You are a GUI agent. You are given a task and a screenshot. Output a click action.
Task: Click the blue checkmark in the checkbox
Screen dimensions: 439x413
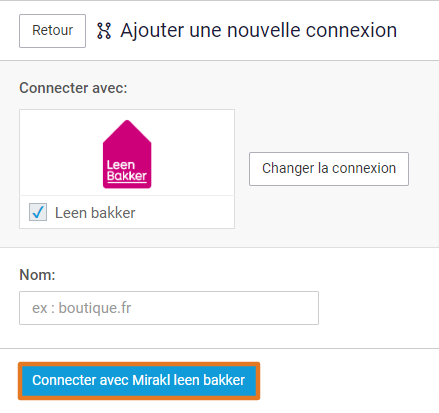[38, 212]
